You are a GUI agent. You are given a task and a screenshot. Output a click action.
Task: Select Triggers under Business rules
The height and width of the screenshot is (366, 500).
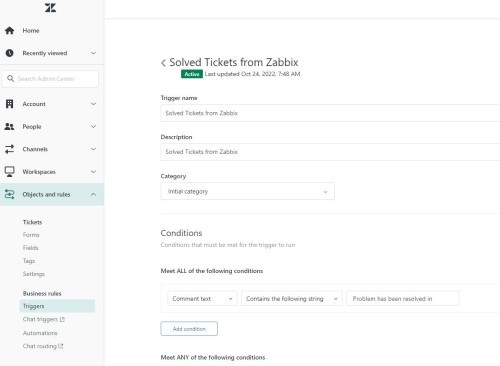click(x=57, y=306)
